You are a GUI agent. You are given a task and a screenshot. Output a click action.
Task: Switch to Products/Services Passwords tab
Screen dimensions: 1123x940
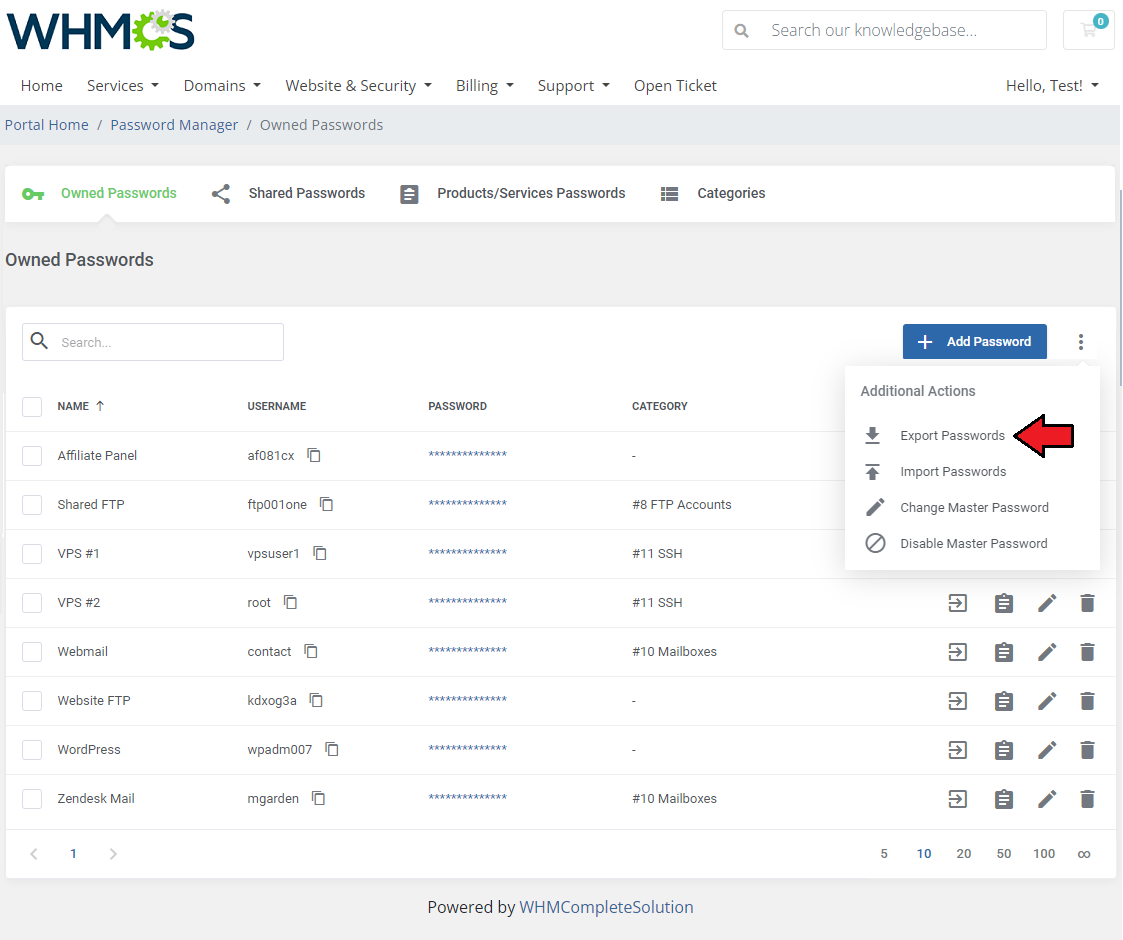tap(513, 193)
